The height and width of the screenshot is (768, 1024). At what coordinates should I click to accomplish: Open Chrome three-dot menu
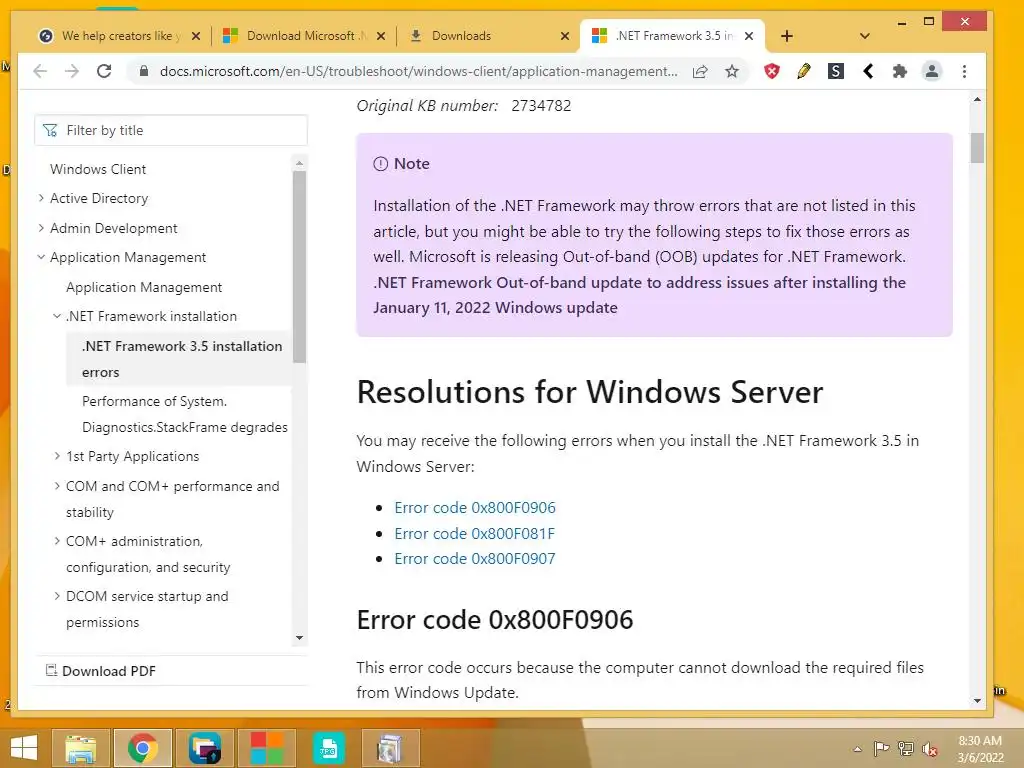click(965, 71)
